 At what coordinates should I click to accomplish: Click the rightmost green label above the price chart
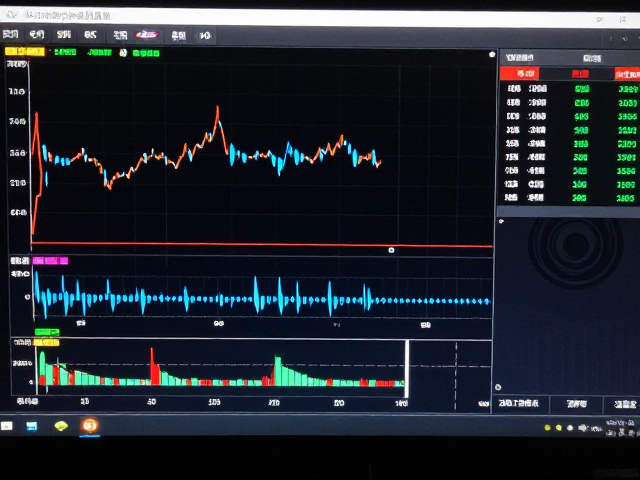[146, 53]
